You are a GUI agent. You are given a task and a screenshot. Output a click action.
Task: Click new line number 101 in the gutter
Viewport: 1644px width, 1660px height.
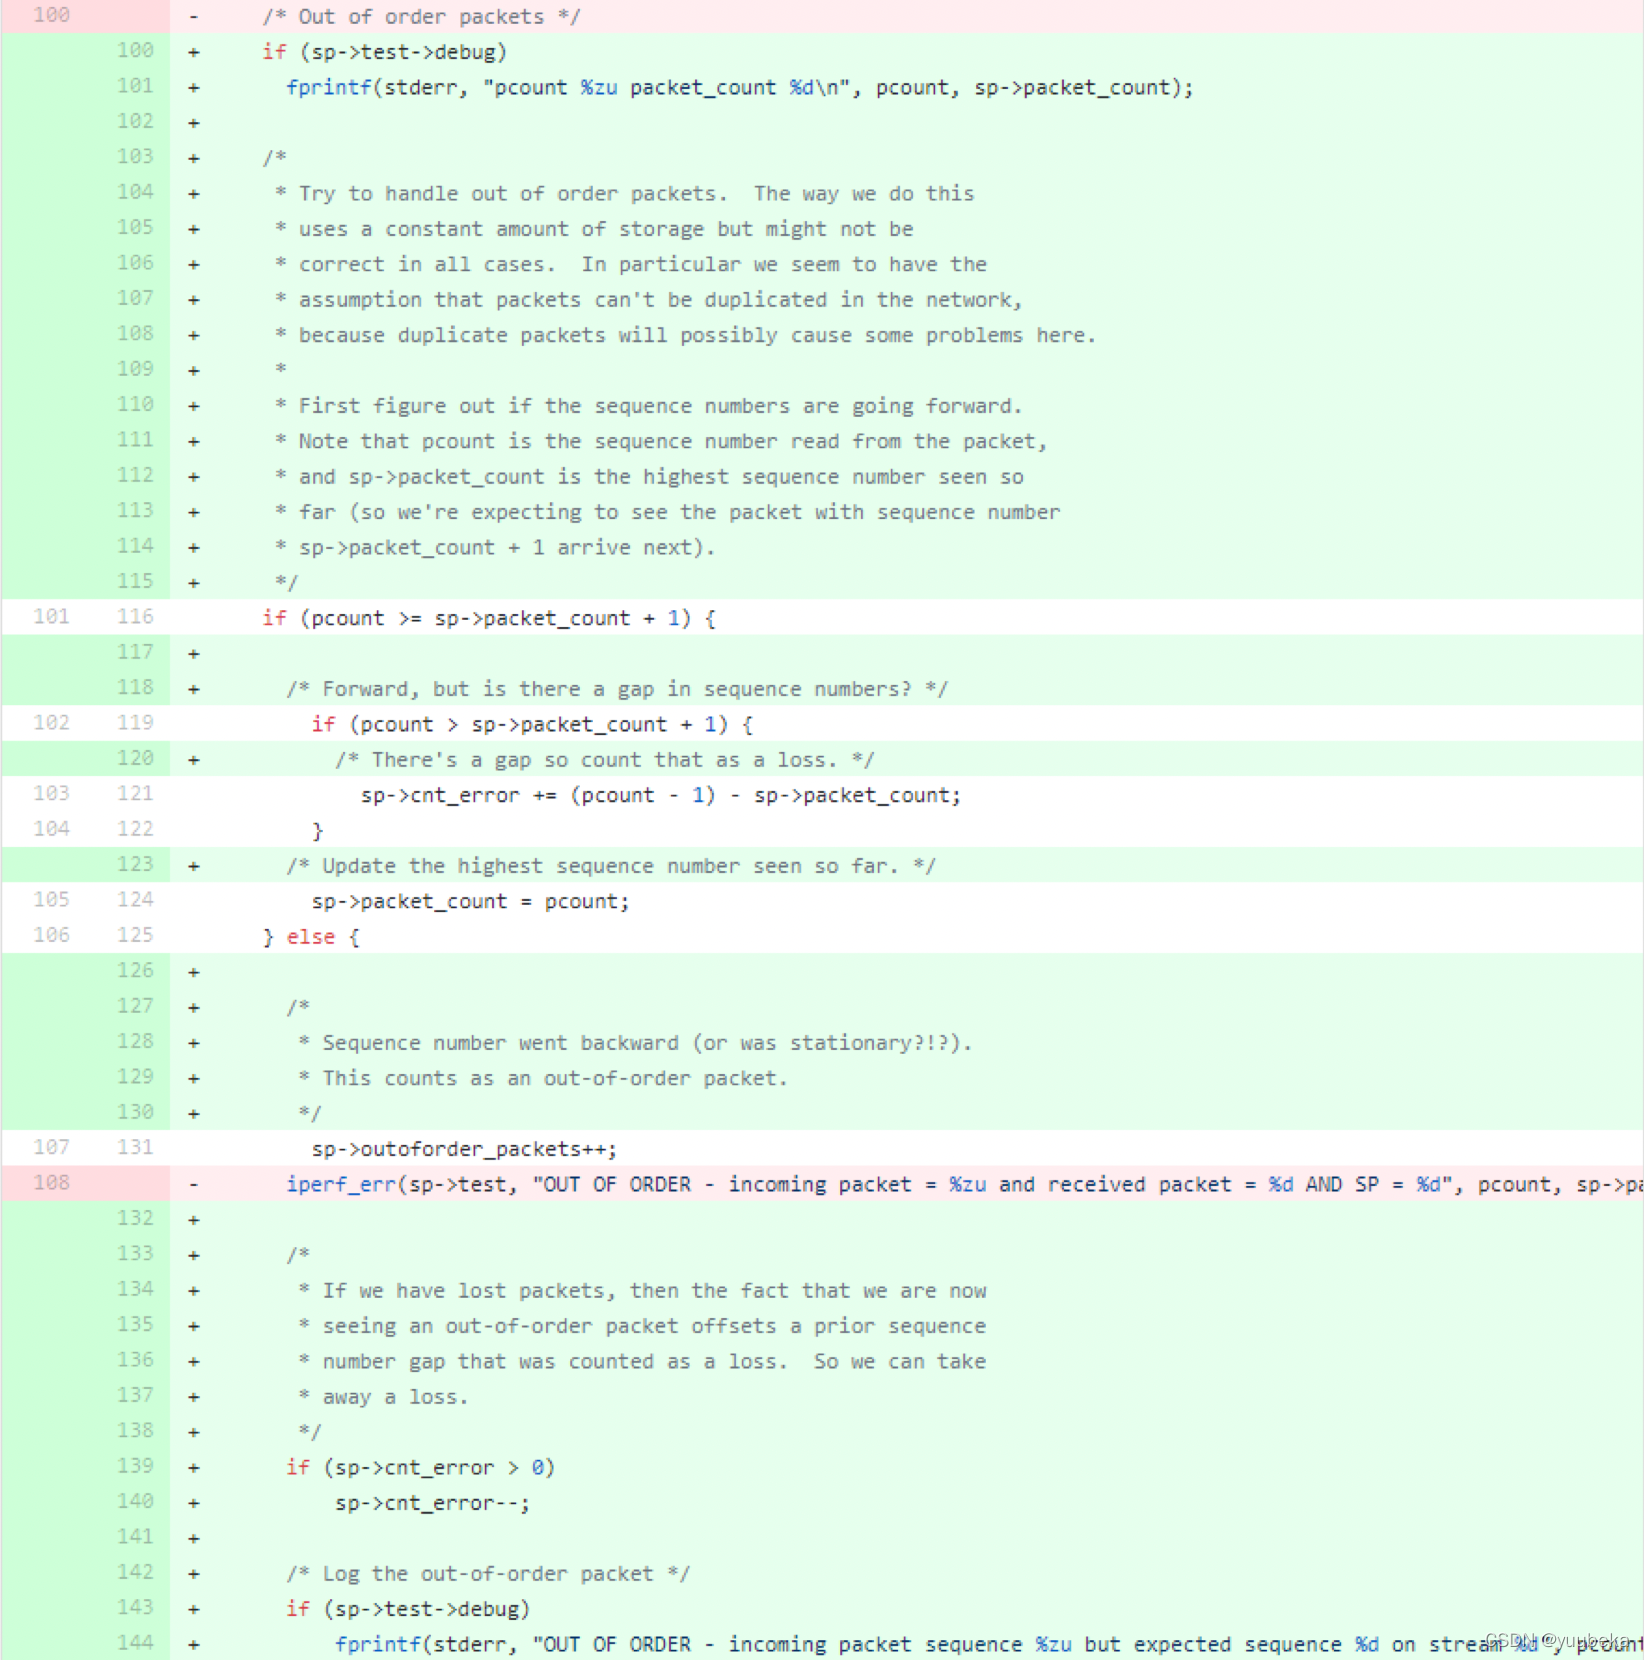135,86
